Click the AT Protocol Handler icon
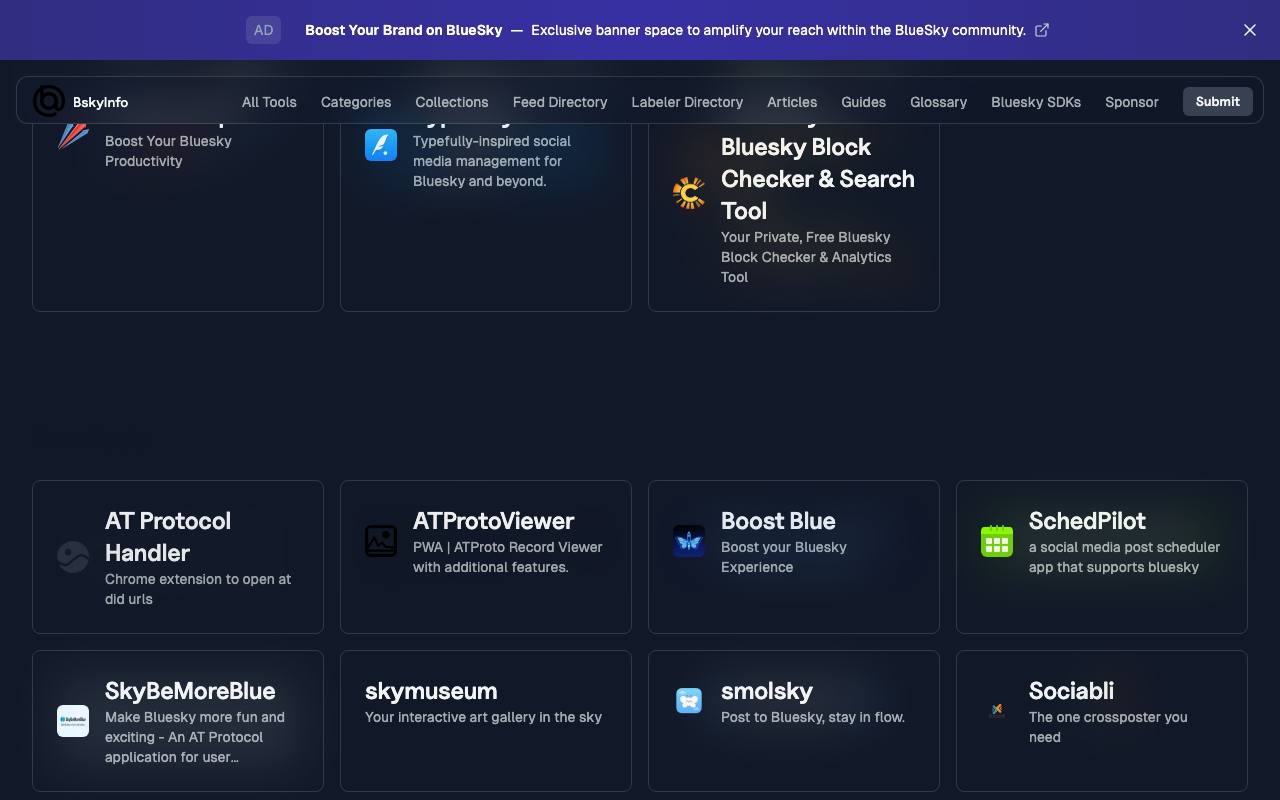The height and width of the screenshot is (800, 1280). (73, 557)
